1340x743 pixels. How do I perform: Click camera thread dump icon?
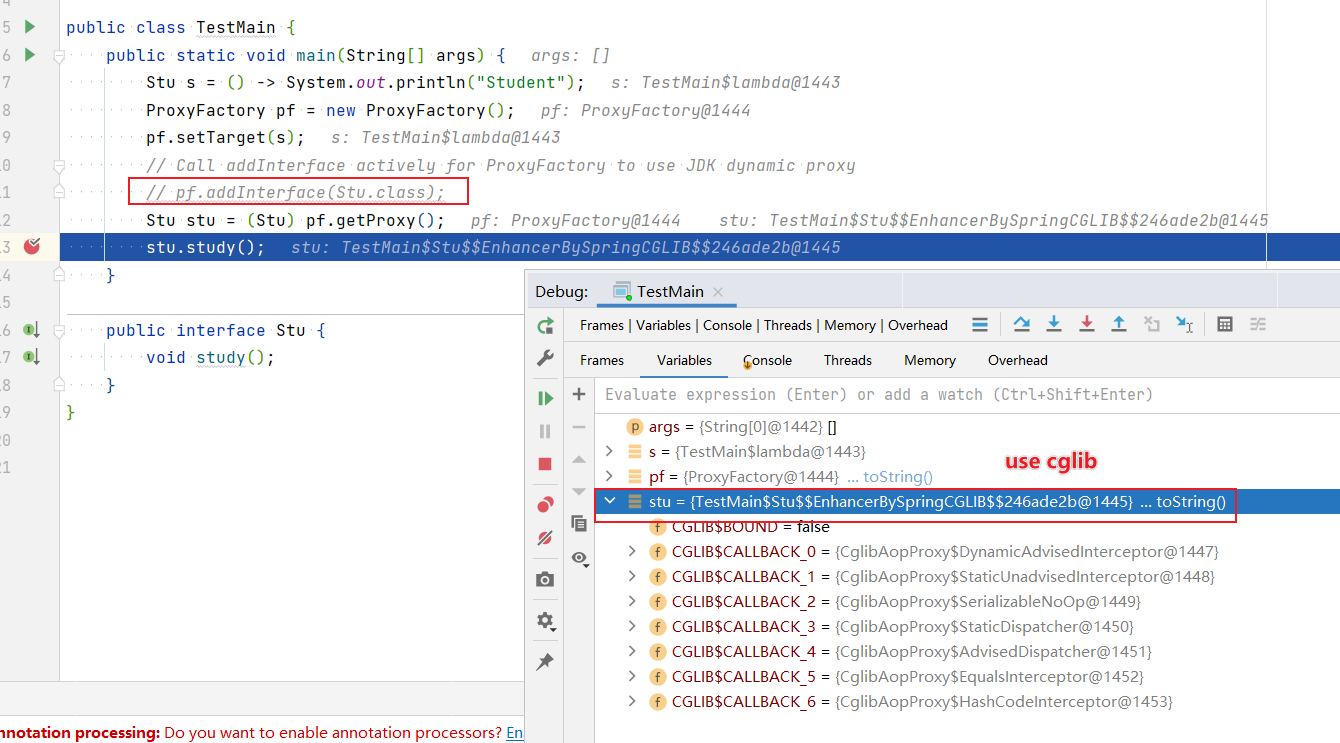tap(545, 579)
